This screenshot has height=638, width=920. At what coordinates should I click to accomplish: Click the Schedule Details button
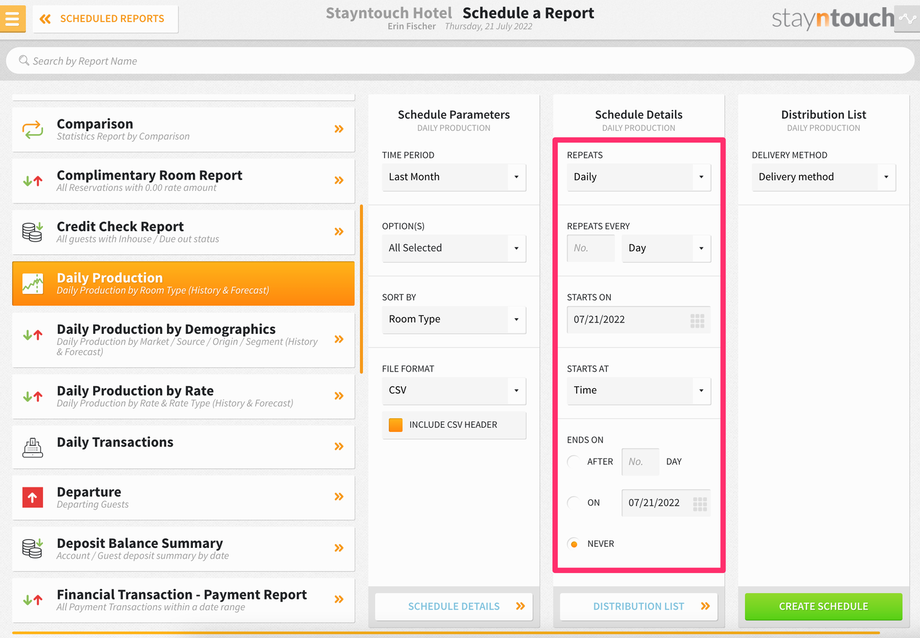[454, 606]
